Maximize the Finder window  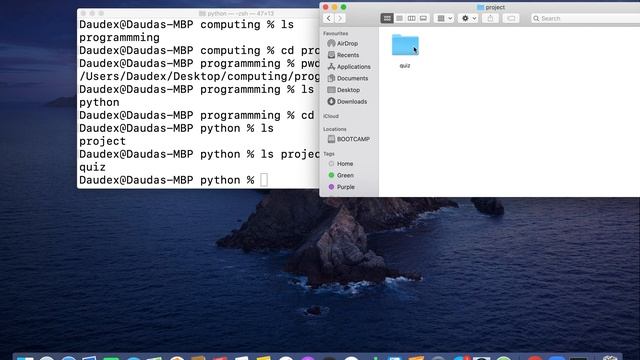[x=344, y=7]
